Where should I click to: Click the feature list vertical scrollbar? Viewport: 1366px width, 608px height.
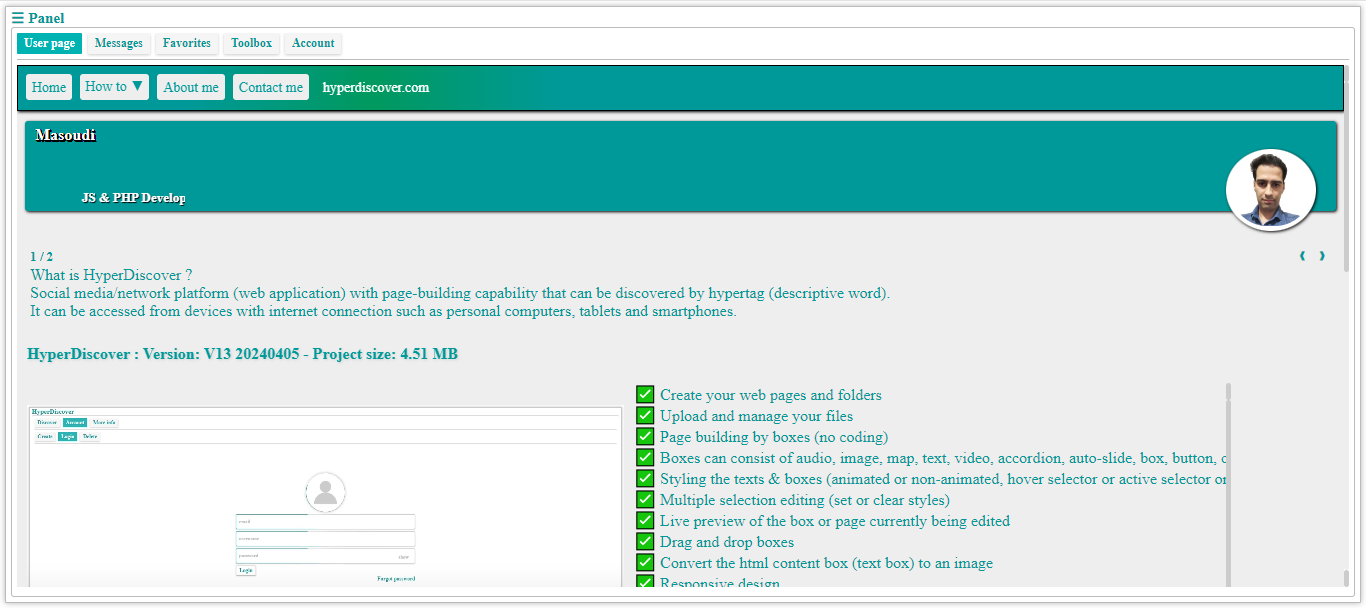tap(1228, 484)
